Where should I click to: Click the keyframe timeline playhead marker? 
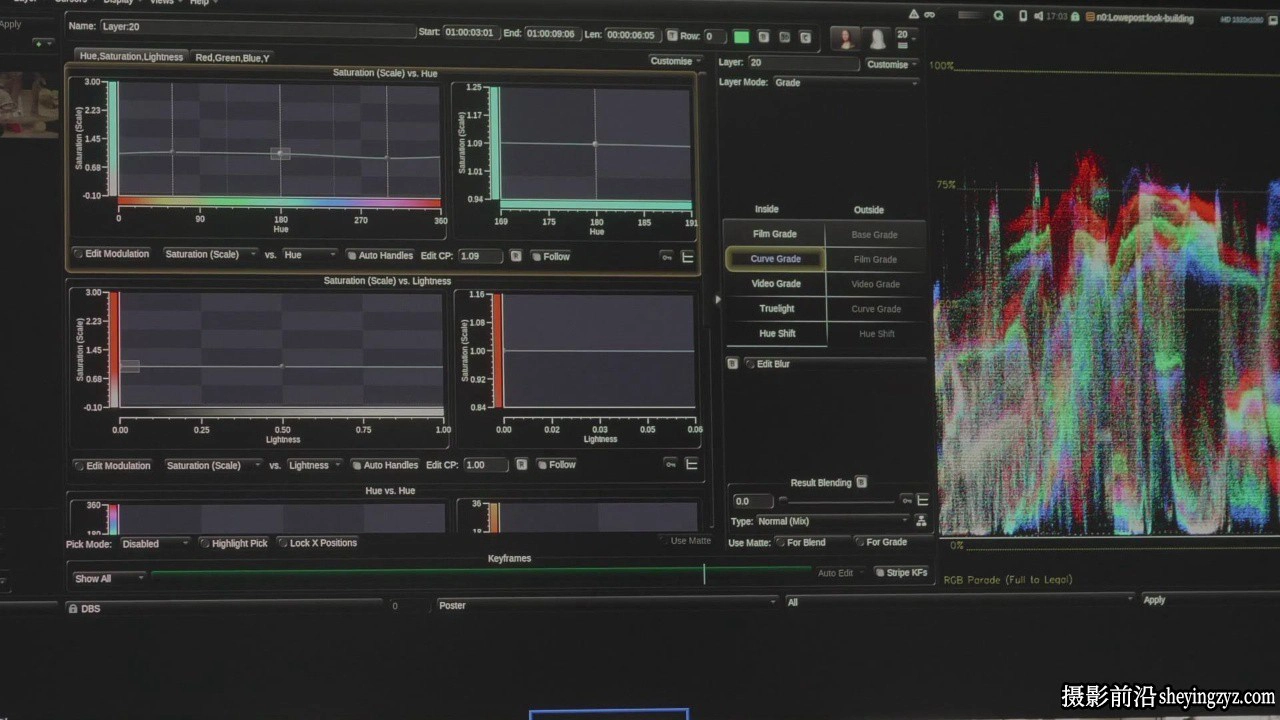pyautogui.click(x=704, y=573)
